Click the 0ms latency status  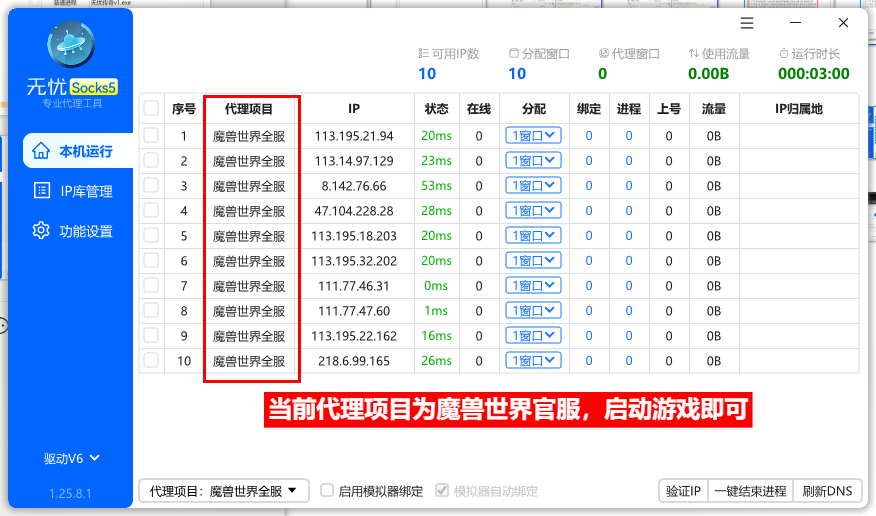(436, 286)
